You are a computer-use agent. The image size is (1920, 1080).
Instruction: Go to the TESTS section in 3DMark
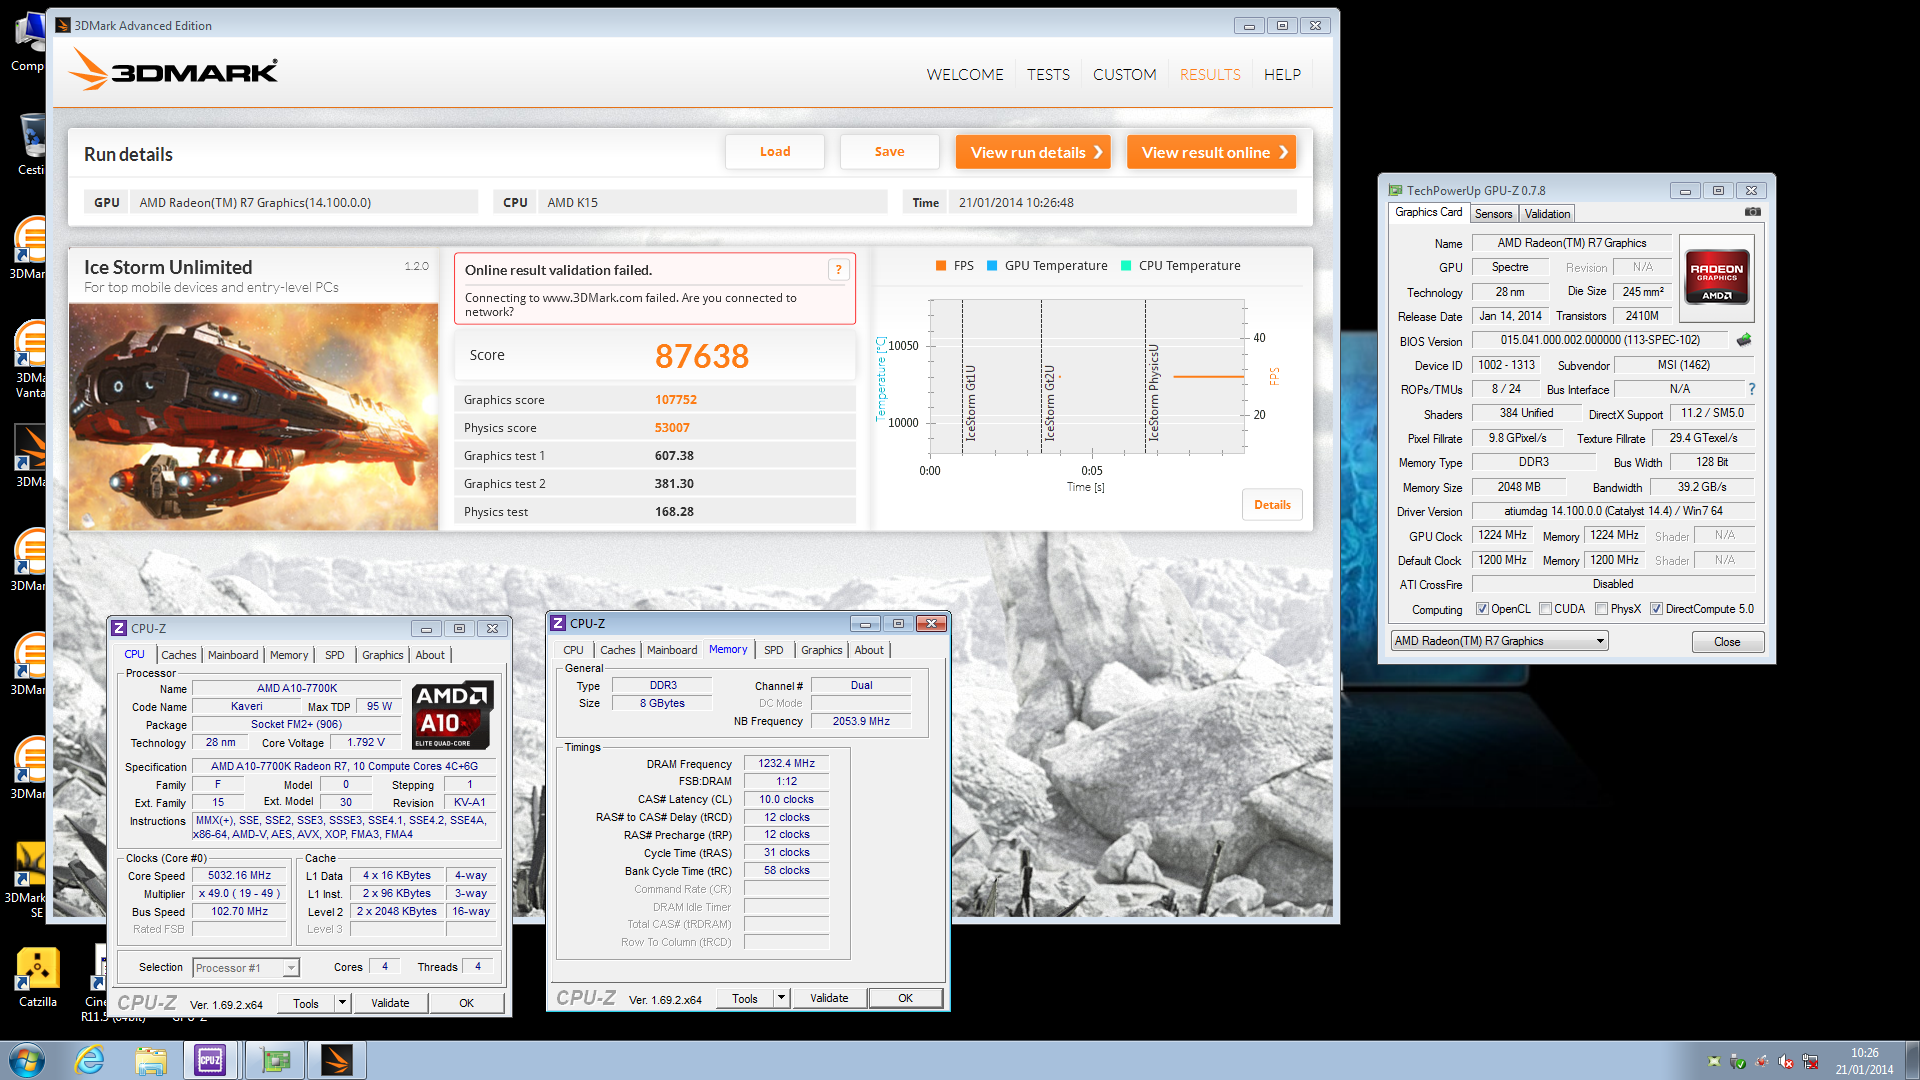coord(1048,74)
